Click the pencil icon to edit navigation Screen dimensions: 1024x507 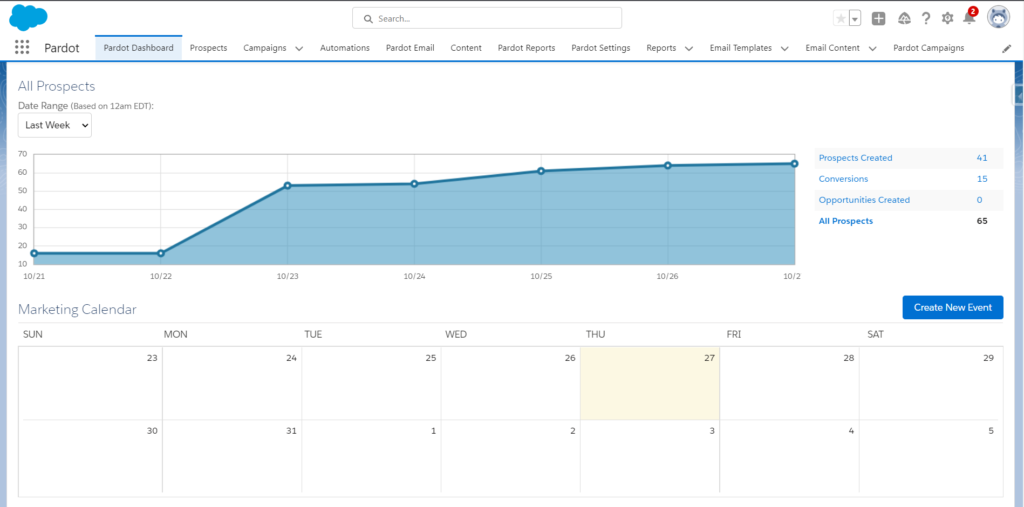pos(1006,48)
